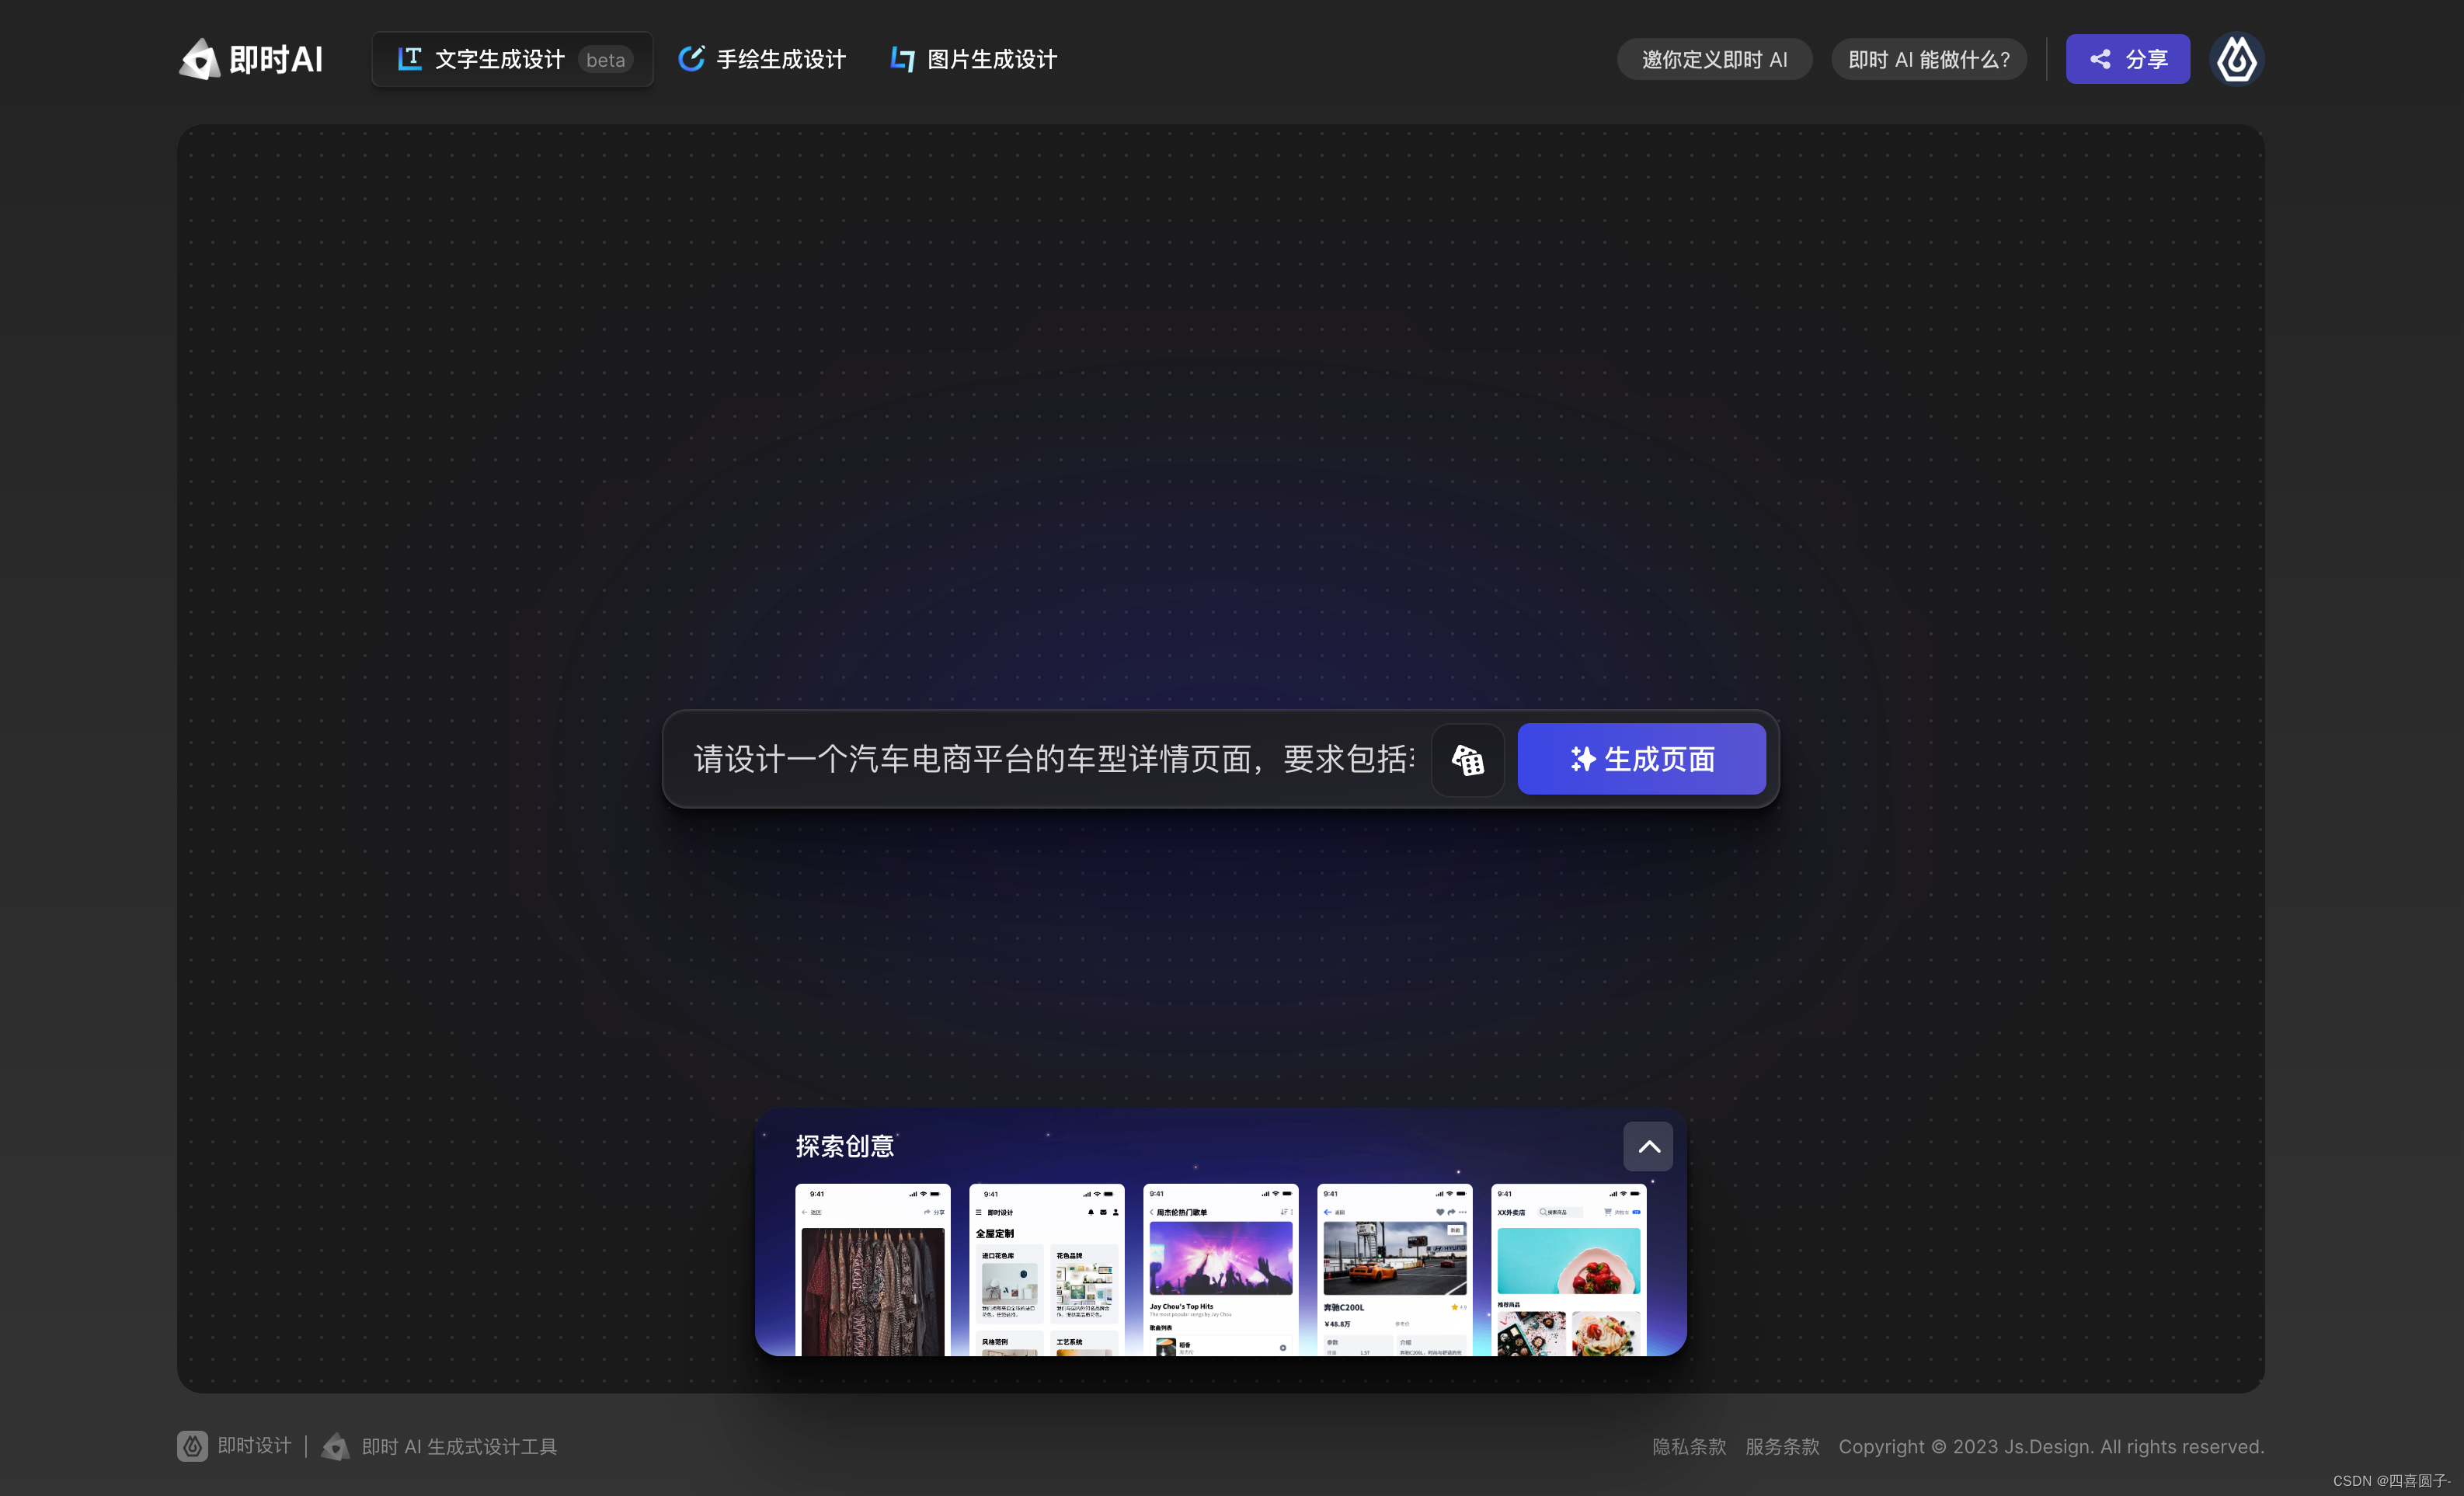Click the 即时设计 footer logo icon
The image size is (2464, 1496).
[x=193, y=1446]
